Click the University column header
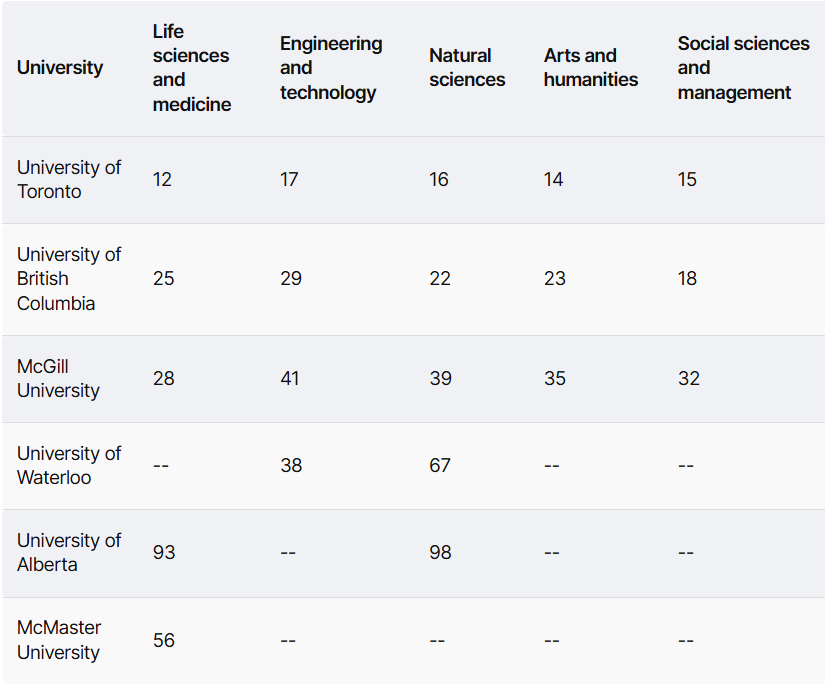 point(60,68)
